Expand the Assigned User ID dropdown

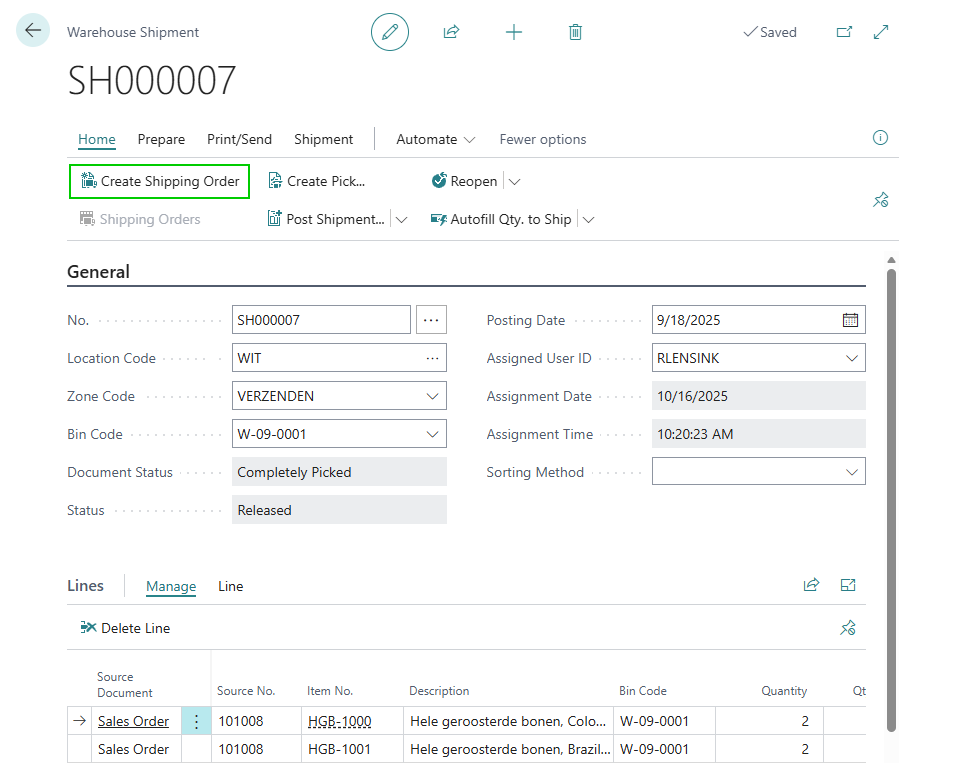[x=851, y=358]
